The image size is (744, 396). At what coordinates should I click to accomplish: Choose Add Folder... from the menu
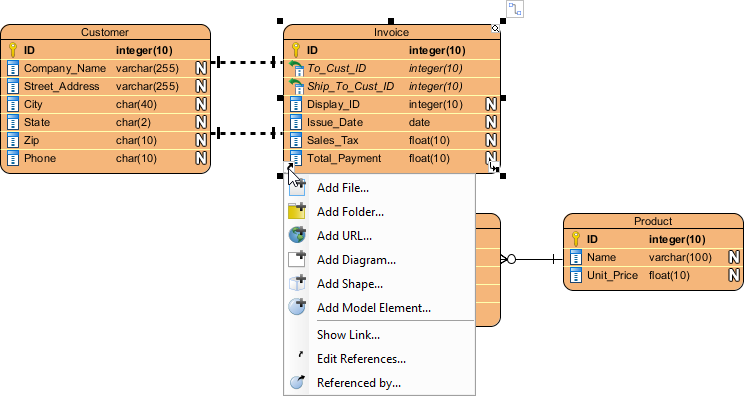click(x=380, y=212)
